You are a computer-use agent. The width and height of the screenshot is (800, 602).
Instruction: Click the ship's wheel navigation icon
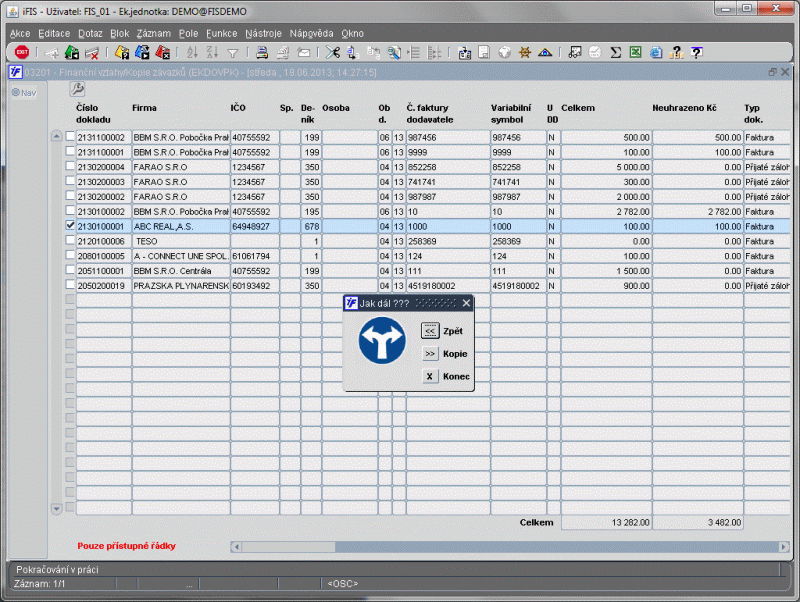(x=524, y=52)
